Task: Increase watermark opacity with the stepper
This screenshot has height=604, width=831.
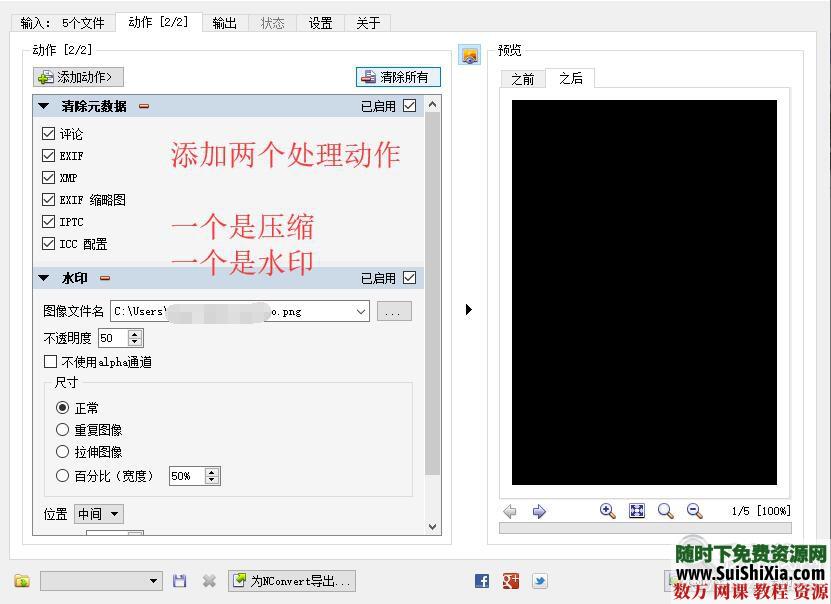Action: 136,333
